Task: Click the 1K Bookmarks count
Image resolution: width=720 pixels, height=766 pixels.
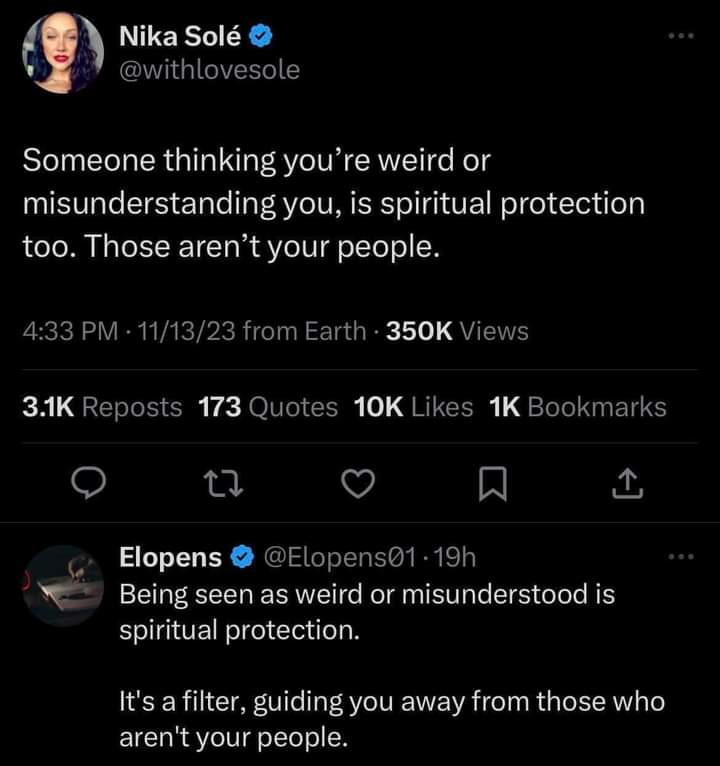Action: point(578,407)
